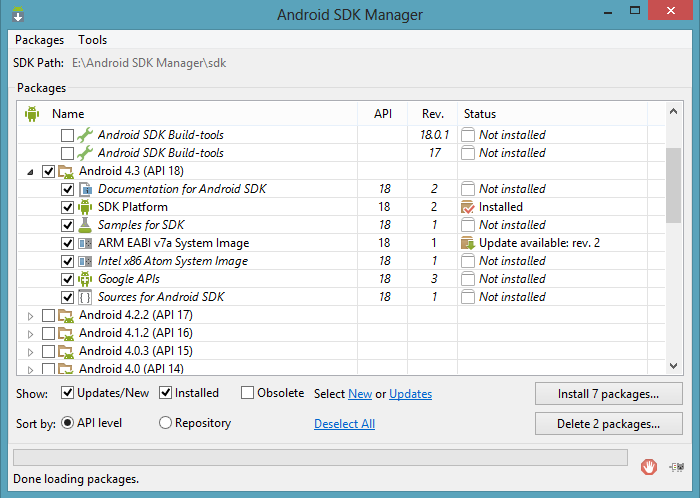Open the Tools menu
The height and width of the screenshot is (498, 700).
tap(93, 40)
